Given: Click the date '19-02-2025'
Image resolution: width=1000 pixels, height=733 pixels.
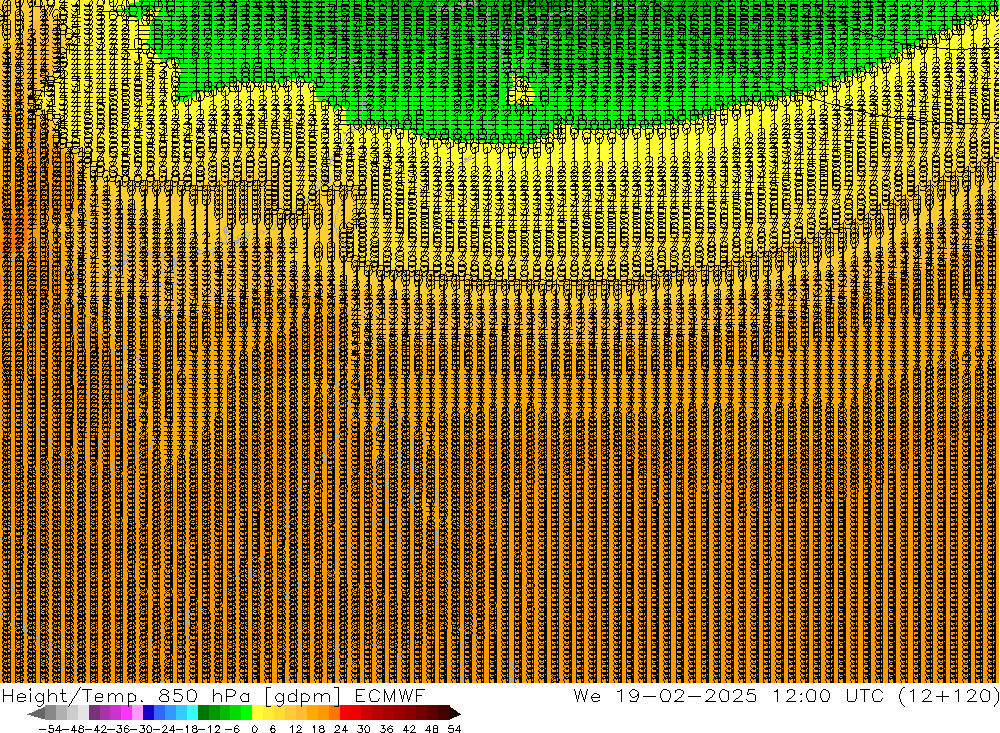Looking at the screenshot, I should pyautogui.click(x=686, y=696).
